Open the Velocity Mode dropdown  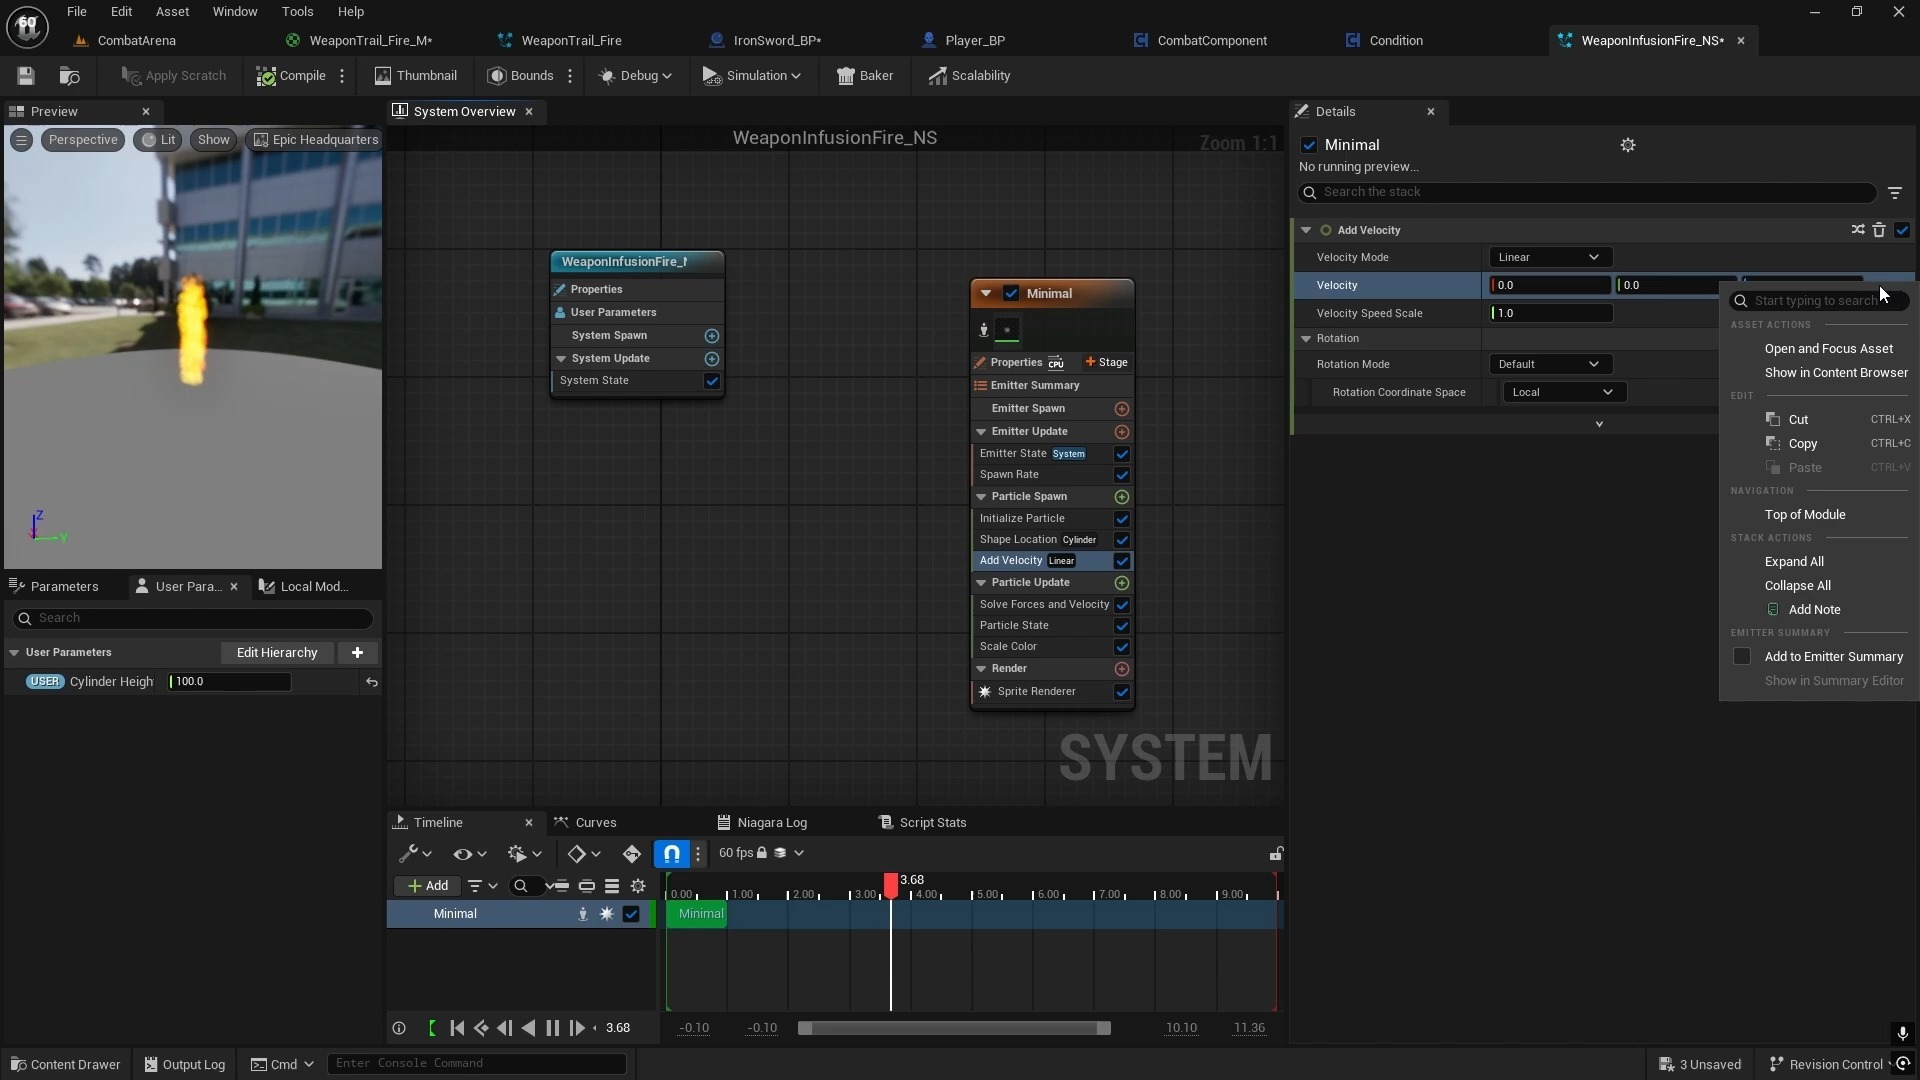(1548, 258)
